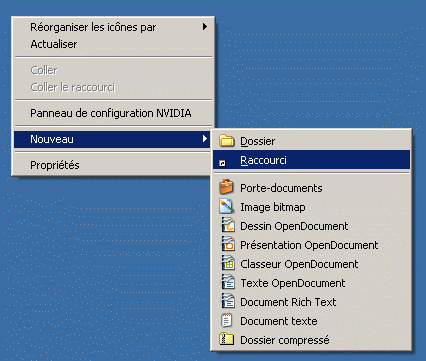Image resolution: width=426 pixels, height=361 pixels.
Task: Click the Document Rich Text icon
Action: pos(228,301)
